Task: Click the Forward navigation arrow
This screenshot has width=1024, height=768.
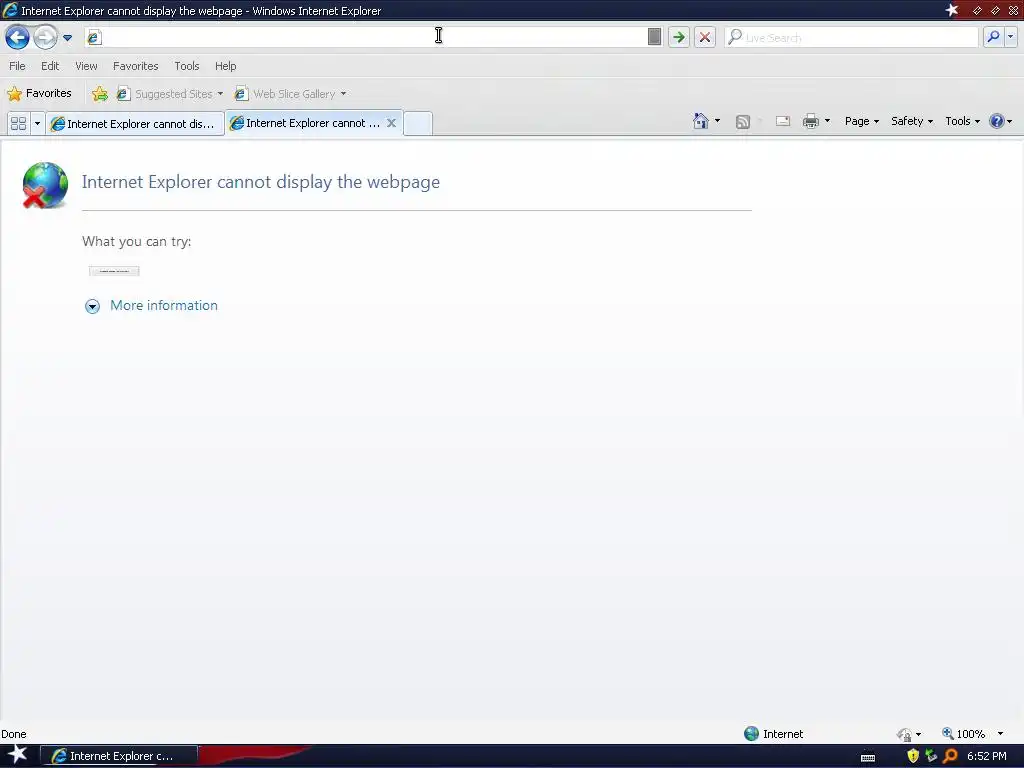Action: tap(45, 37)
